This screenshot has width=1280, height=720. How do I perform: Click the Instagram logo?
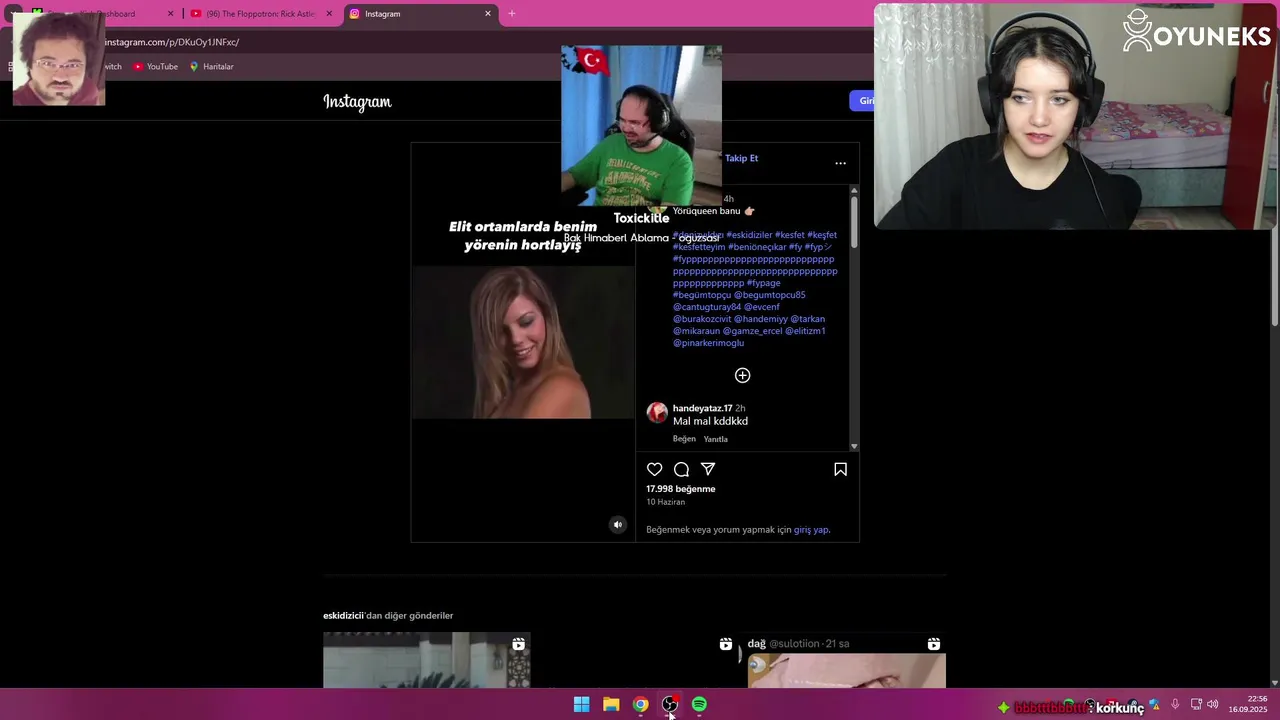pyautogui.click(x=357, y=101)
